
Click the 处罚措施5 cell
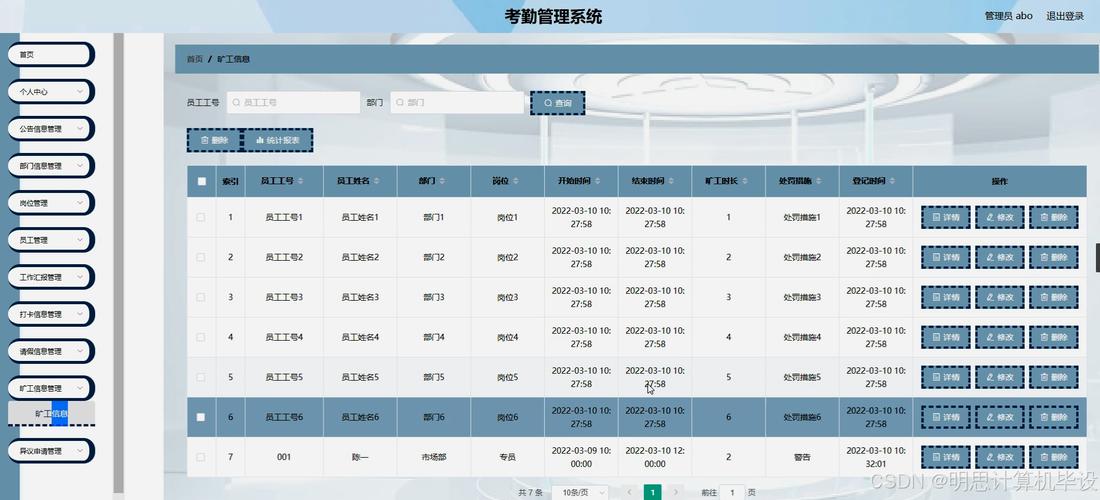click(x=802, y=377)
